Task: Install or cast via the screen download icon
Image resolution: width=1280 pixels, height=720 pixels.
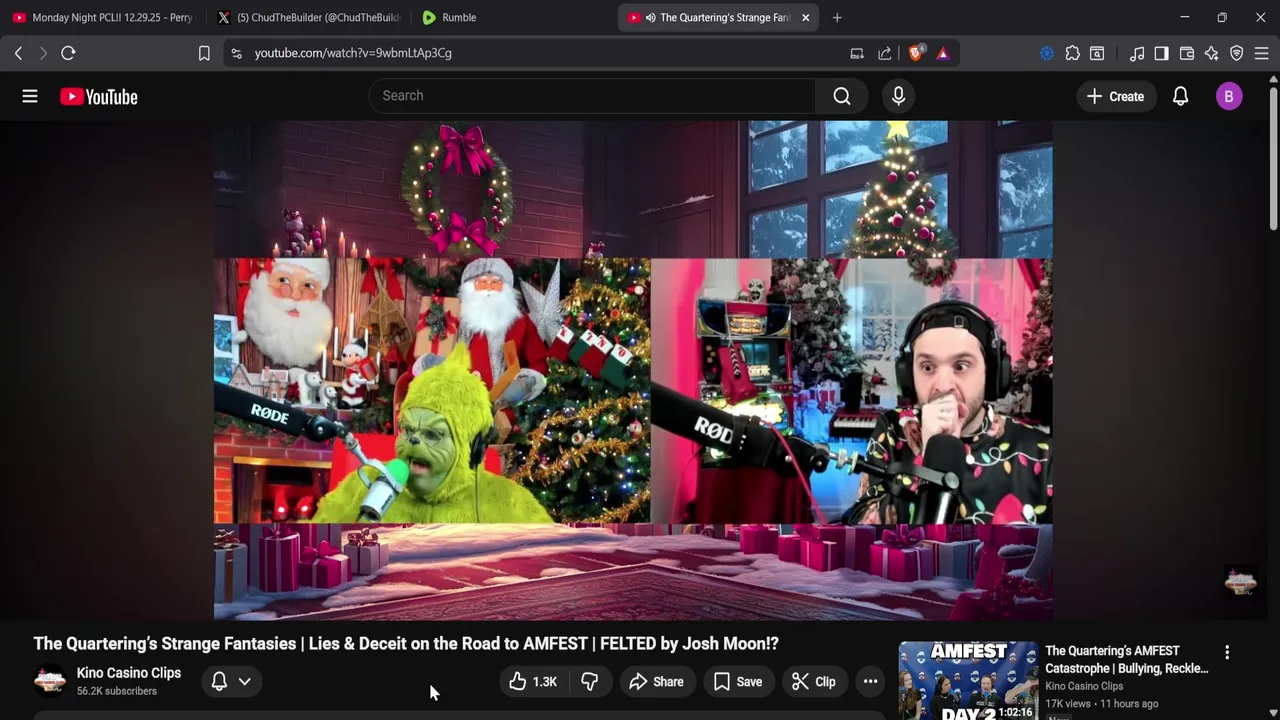Action: pyautogui.click(x=857, y=53)
